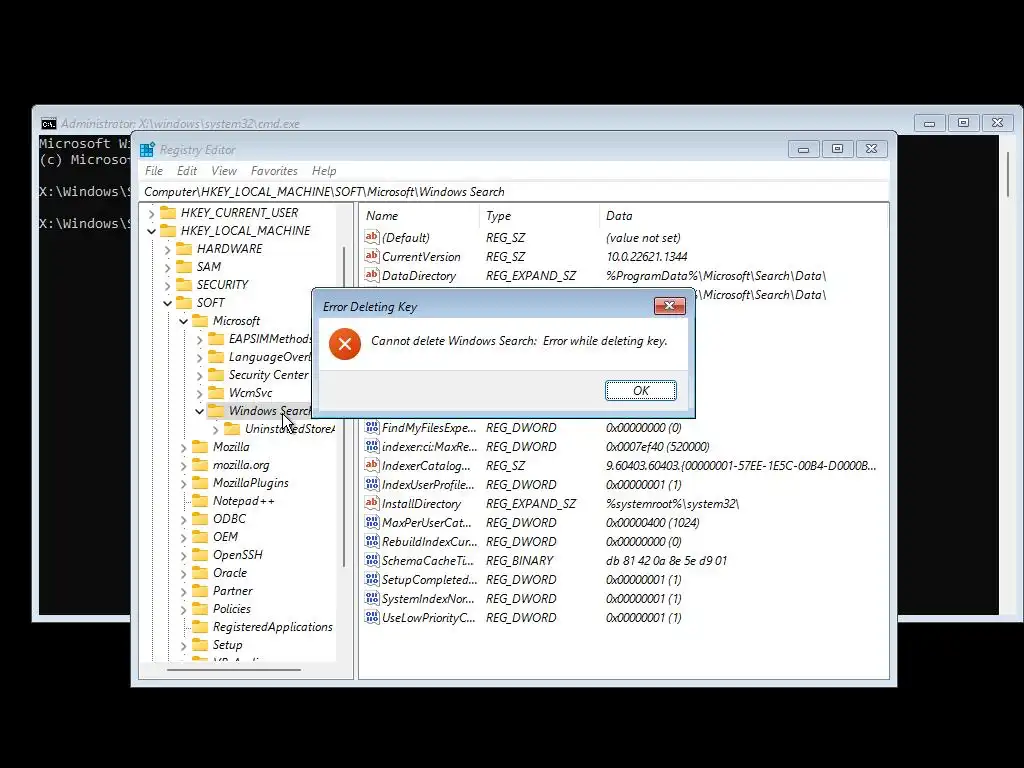Collapse the Microsoft key
The height and width of the screenshot is (768, 1024).
pyautogui.click(x=184, y=321)
